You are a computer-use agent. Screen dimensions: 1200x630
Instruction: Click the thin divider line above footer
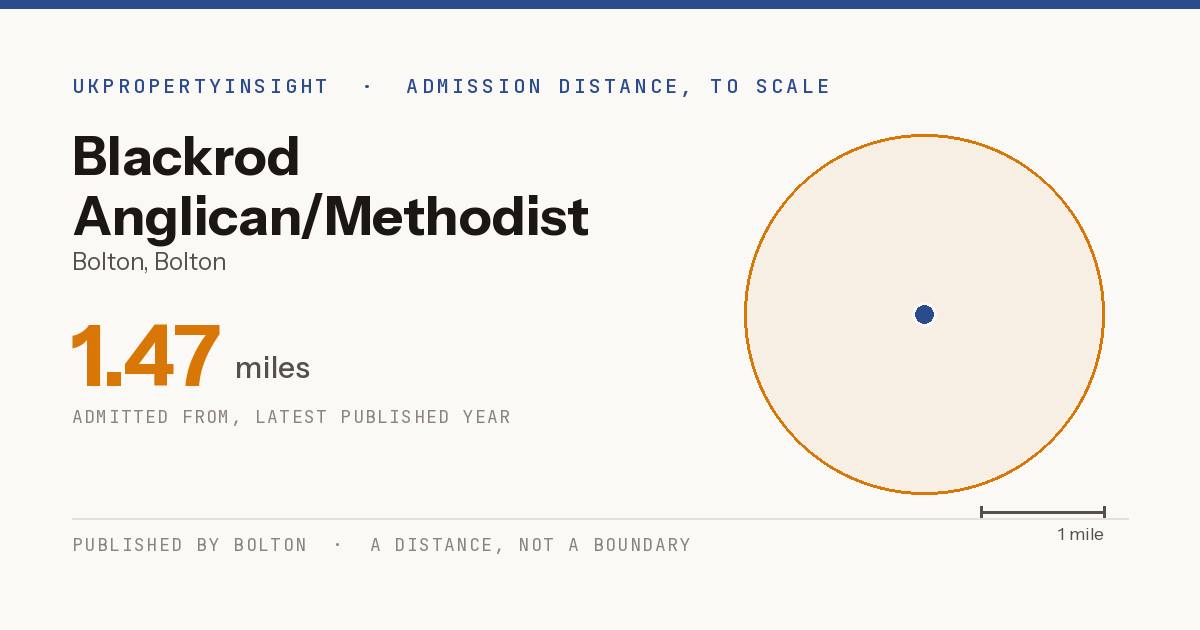pyautogui.click(x=600, y=519)
